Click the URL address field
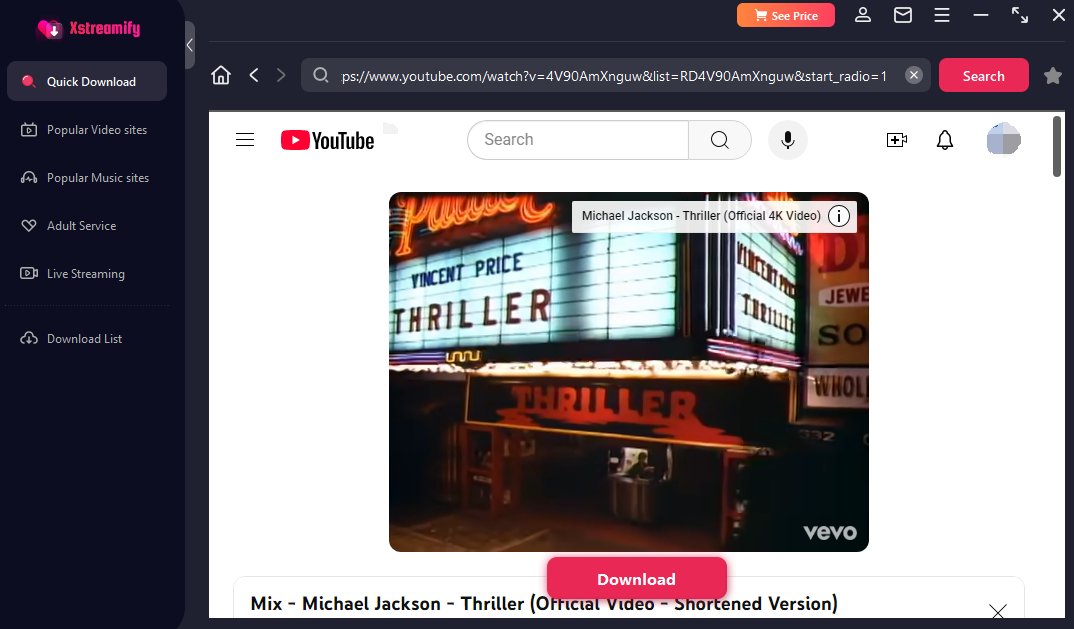Viewport: 1074px width, 629px height. [x=614, y=75]
